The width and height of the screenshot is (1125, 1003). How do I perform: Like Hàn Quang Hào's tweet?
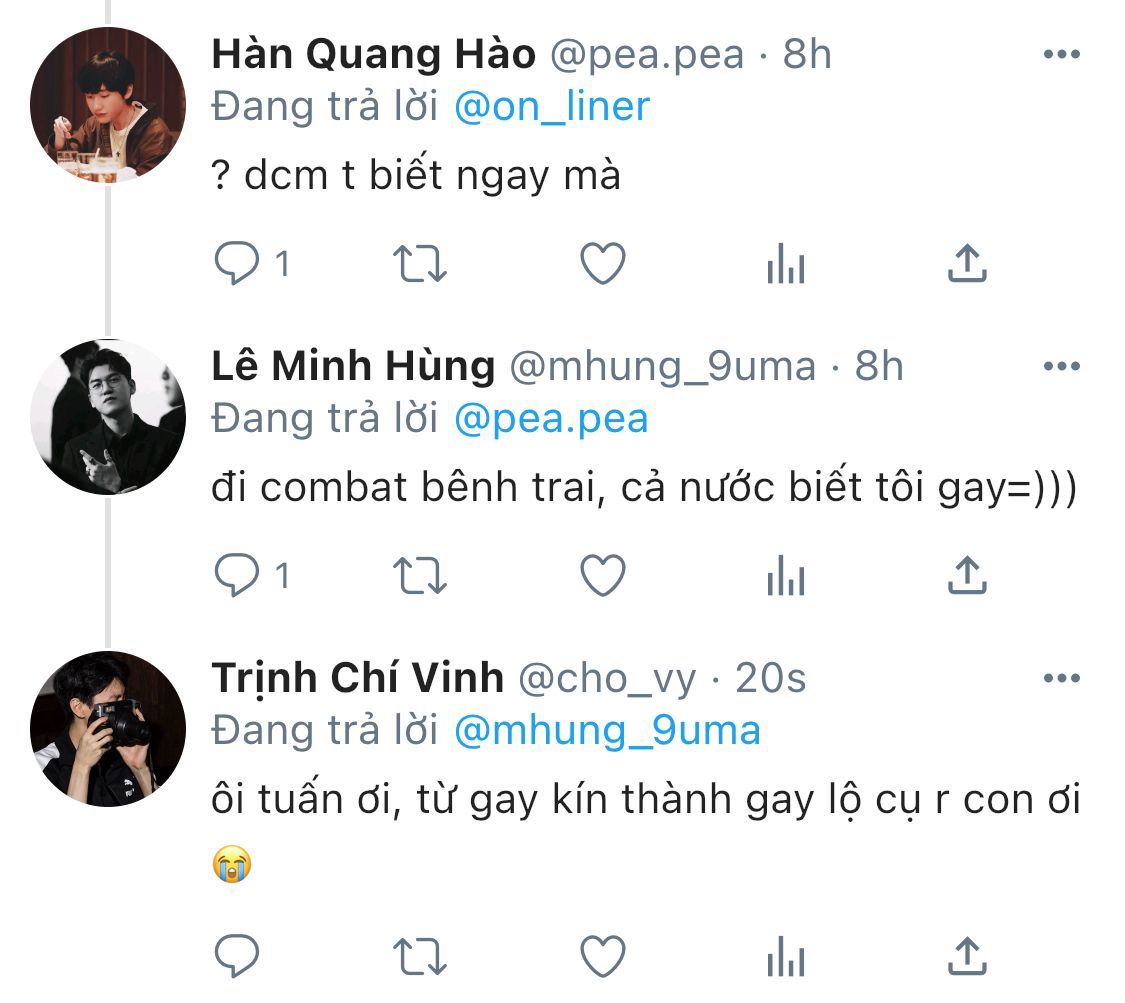pyautogui.click(x=603, y=264)
